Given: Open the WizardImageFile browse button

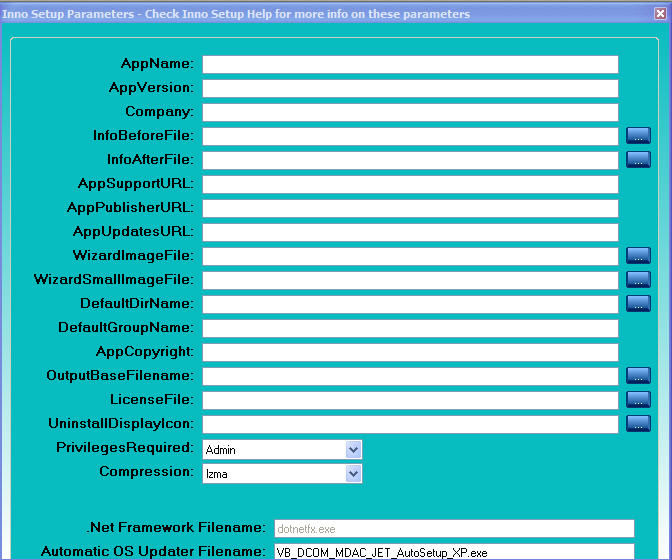Looking at the screenshot, I should click(638, 255).
